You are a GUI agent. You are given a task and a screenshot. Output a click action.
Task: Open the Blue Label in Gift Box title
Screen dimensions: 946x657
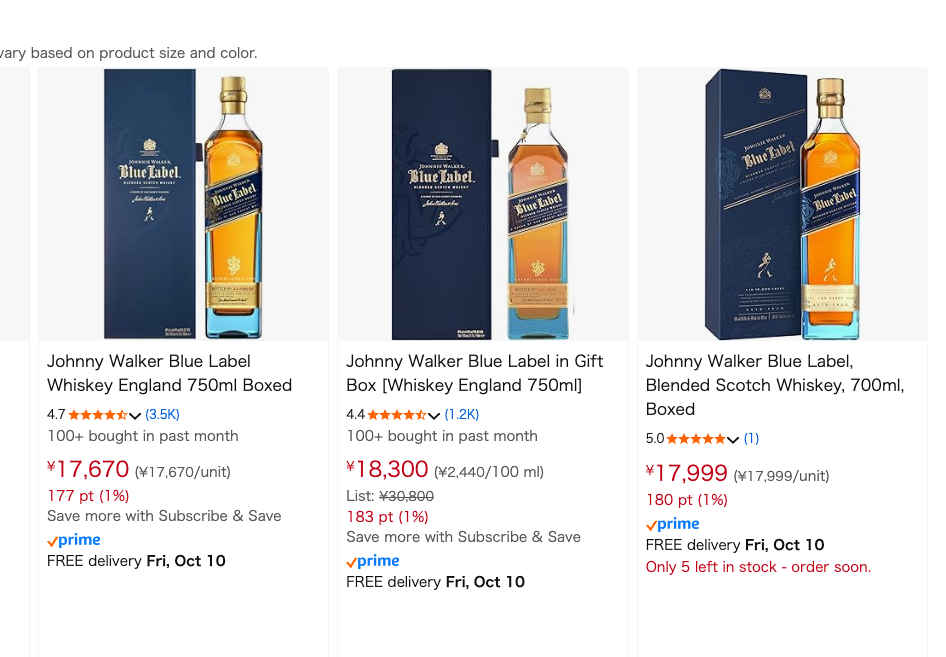[475, 373]
